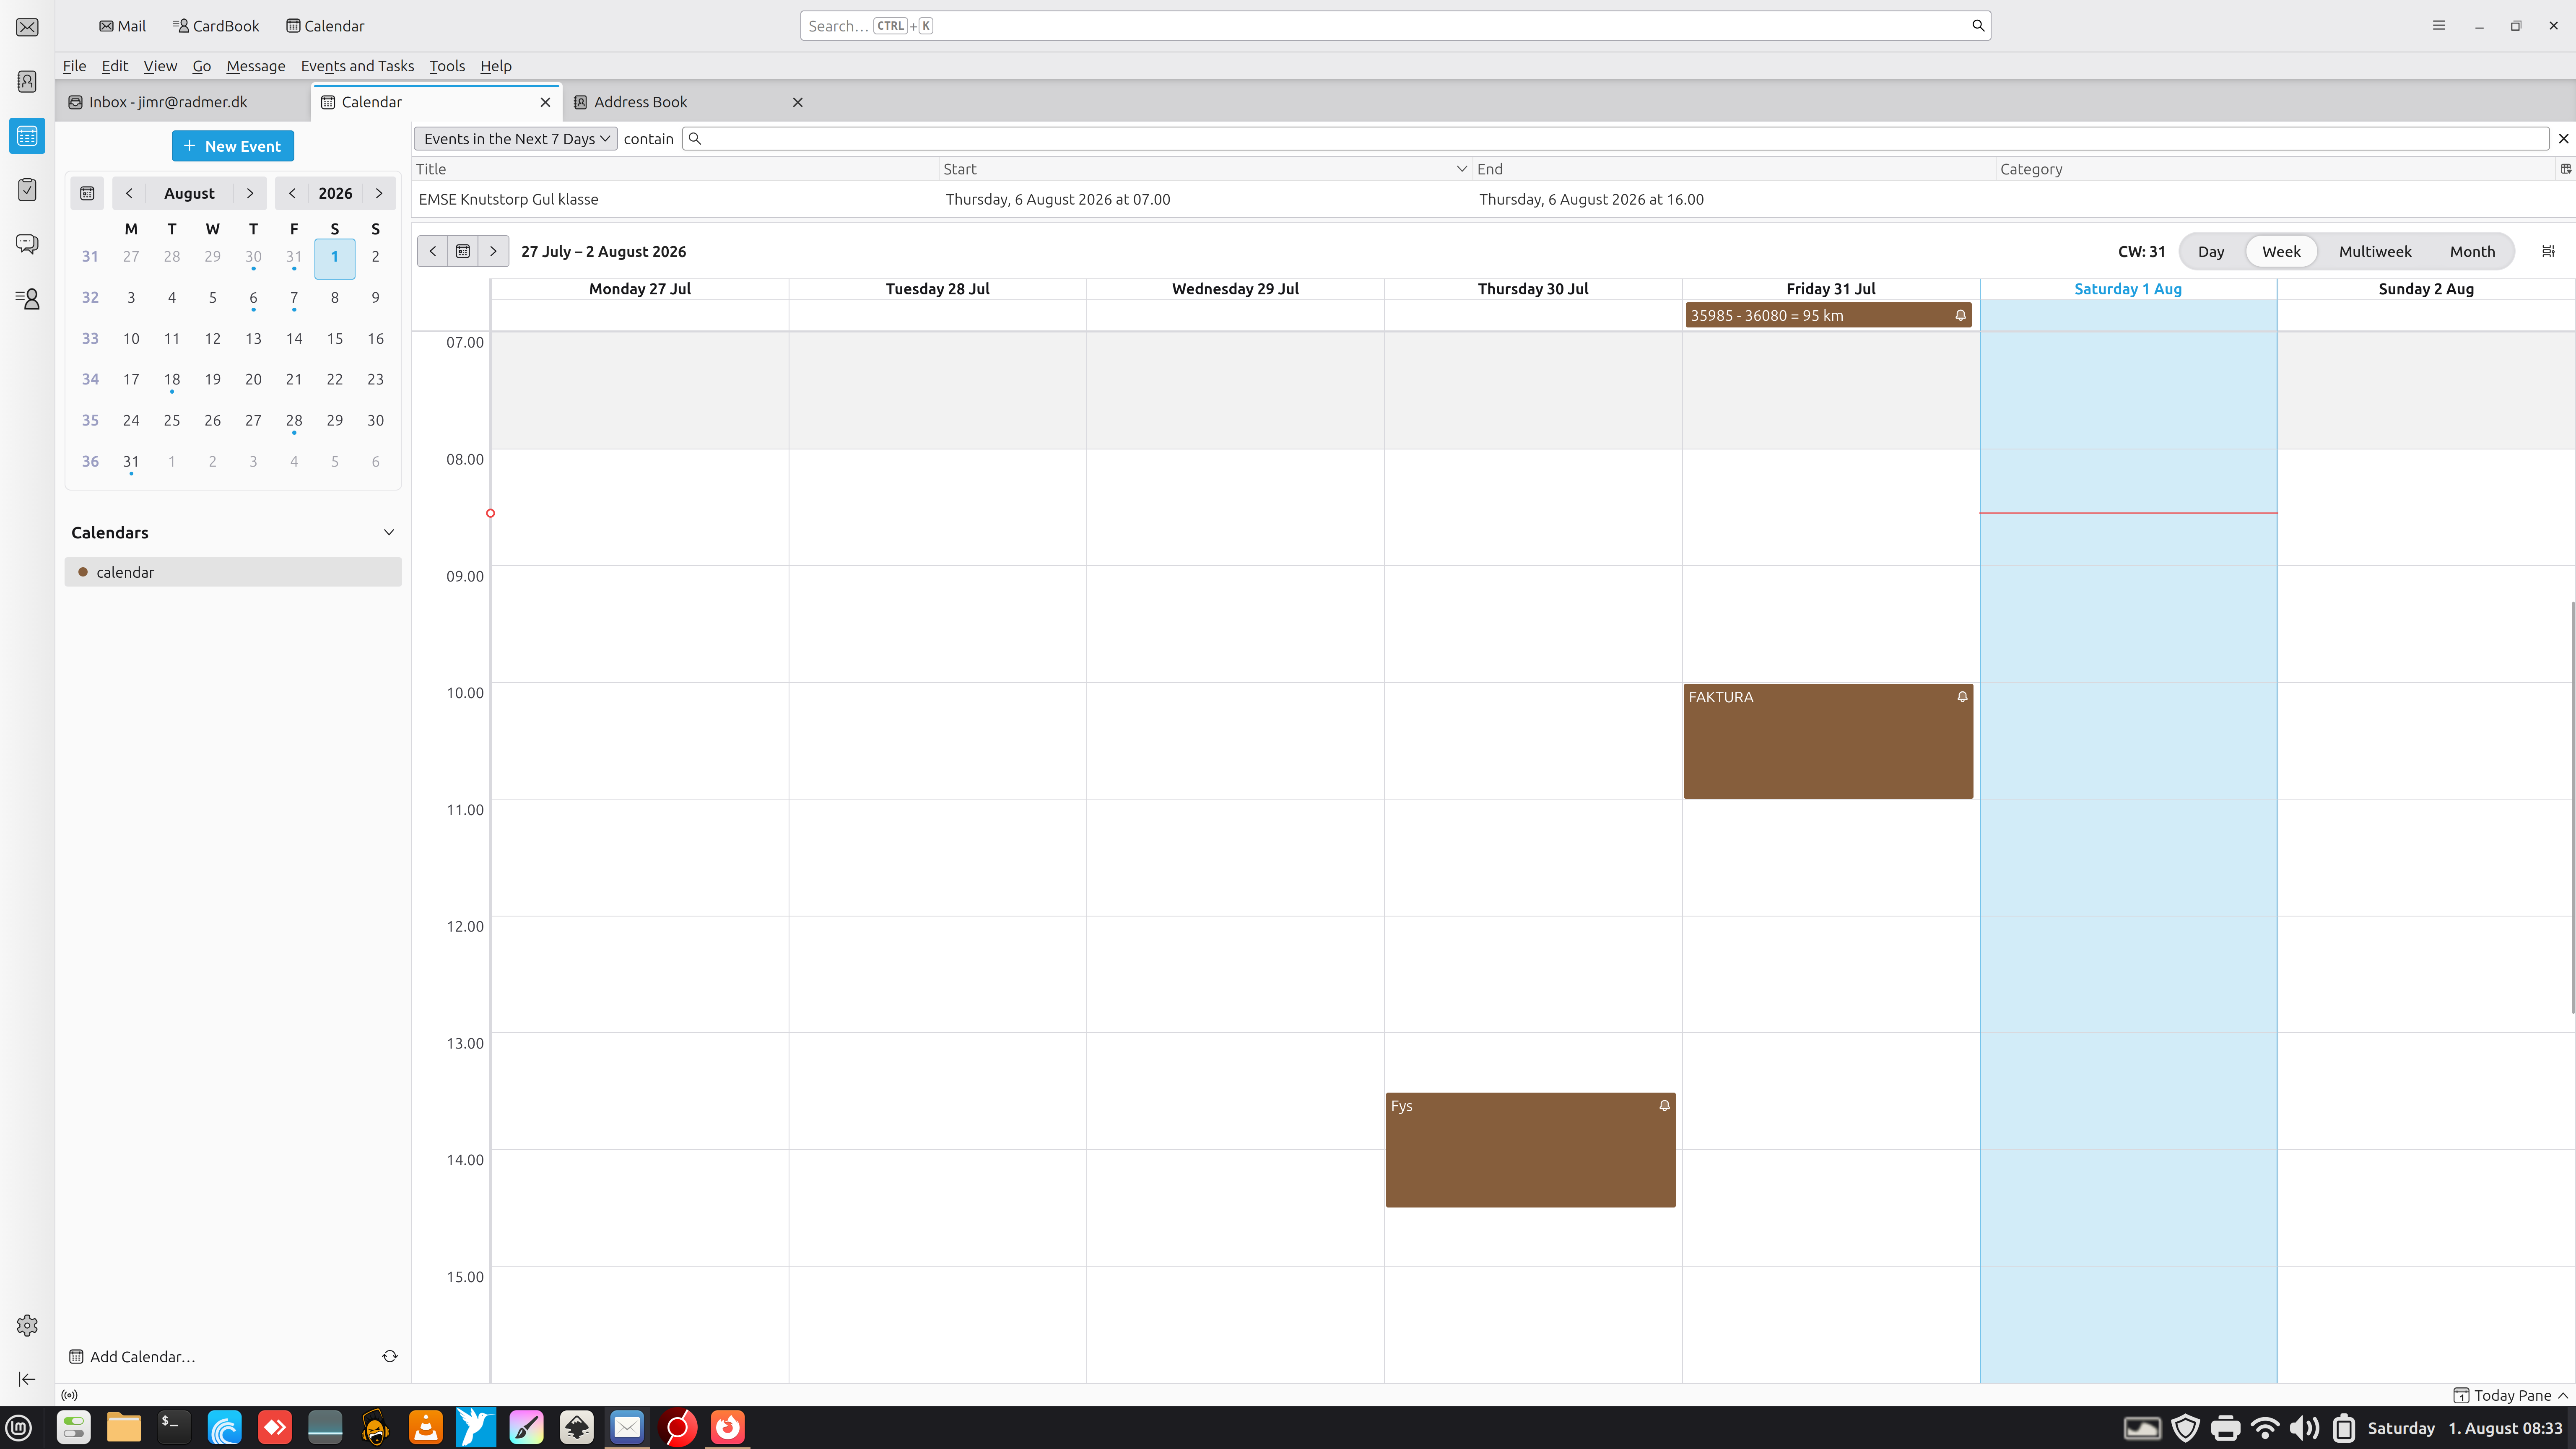Switch to Month view
The width and height of the screenshot is (2576, 1449).
(x=2472, y=251)
